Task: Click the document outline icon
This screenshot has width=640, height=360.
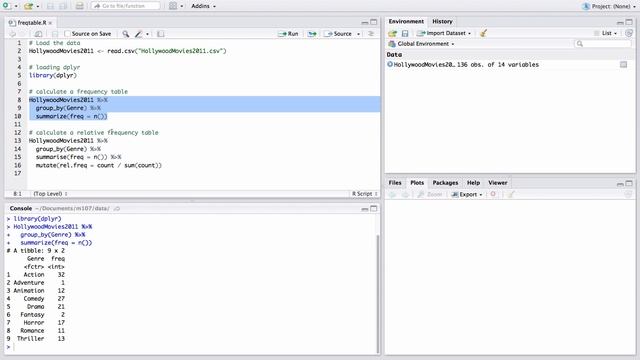Action: 371,34
